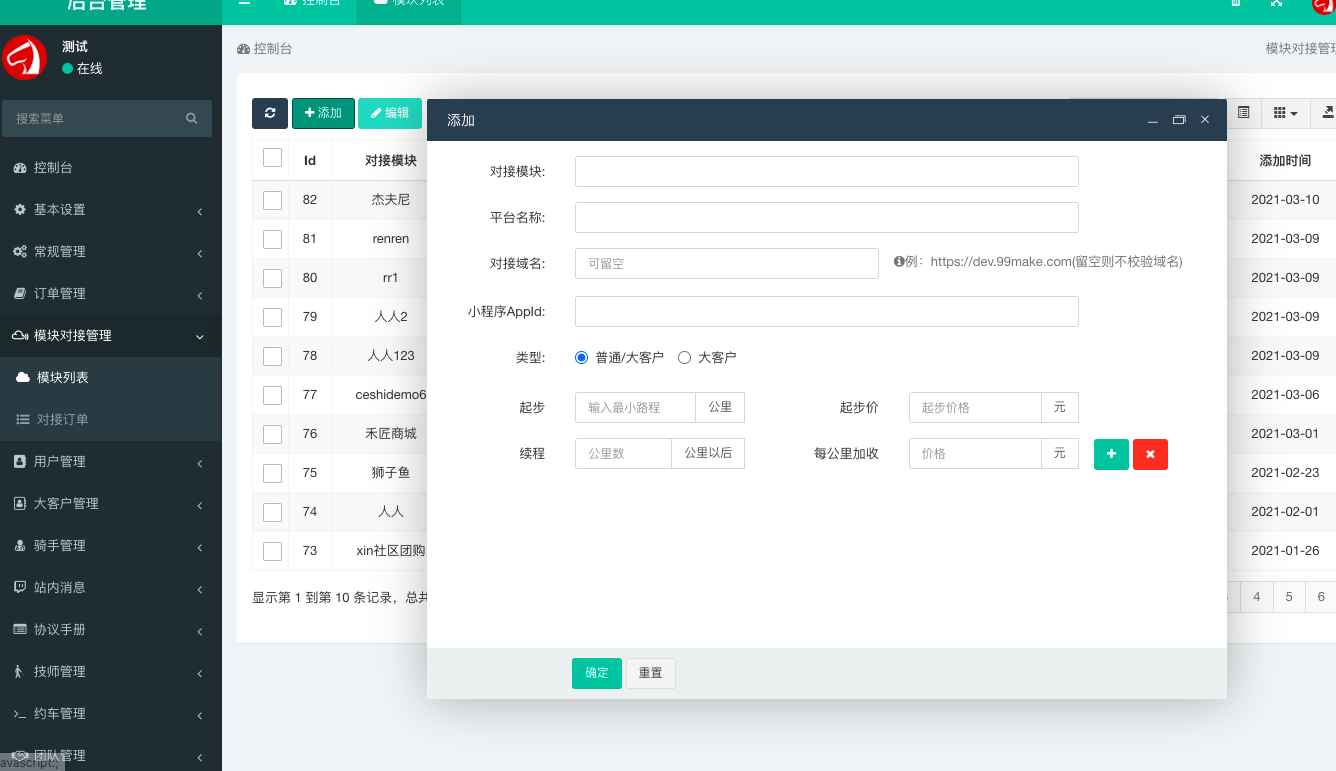Click the green plus add-row icon

[x=1111, y=454]
